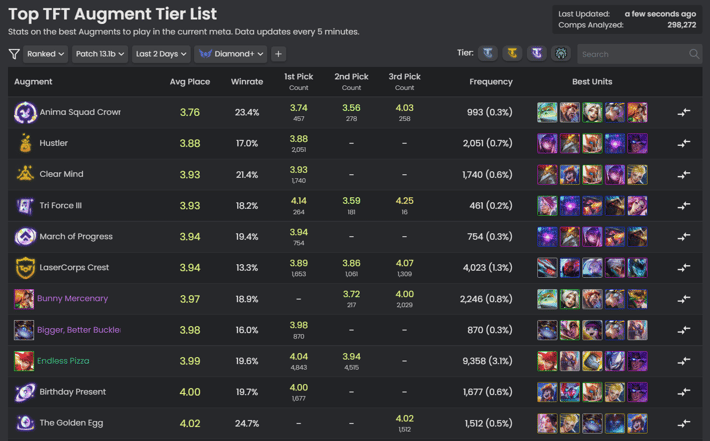Click first best unit thumbnail for Tri Force III
This screenshot has width=710, height=441.
coord(547,206)
